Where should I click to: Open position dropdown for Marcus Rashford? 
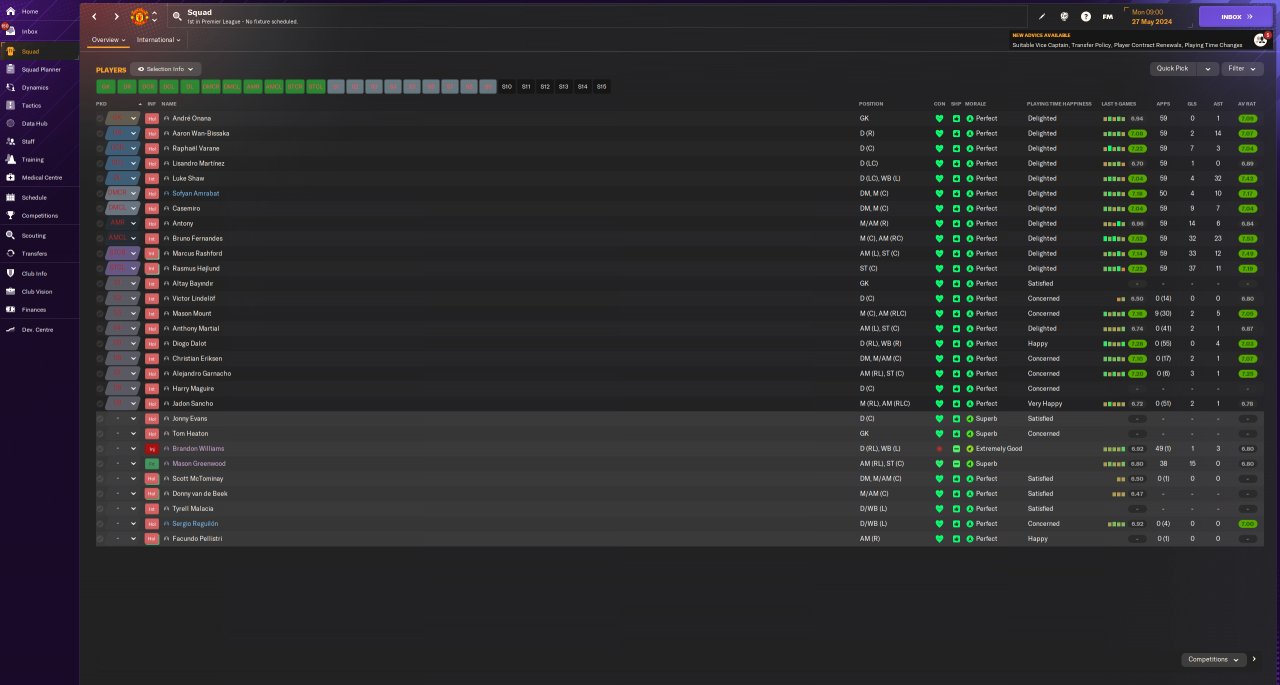pyautogui.click(x=133, y=253)
